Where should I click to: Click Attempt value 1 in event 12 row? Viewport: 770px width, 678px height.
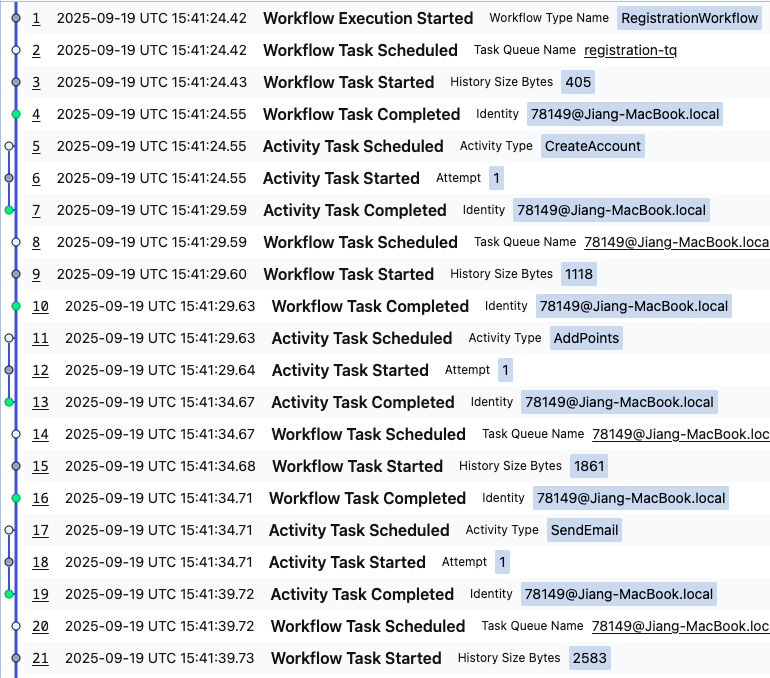pyautogui.click(x=505, y=370)
